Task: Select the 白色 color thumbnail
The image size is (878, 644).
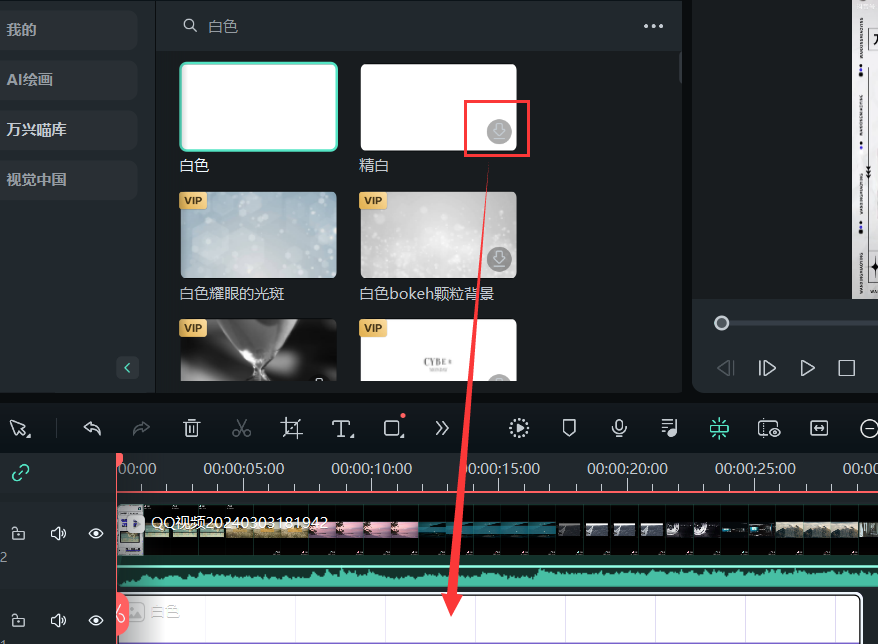Action: (259, 107)
